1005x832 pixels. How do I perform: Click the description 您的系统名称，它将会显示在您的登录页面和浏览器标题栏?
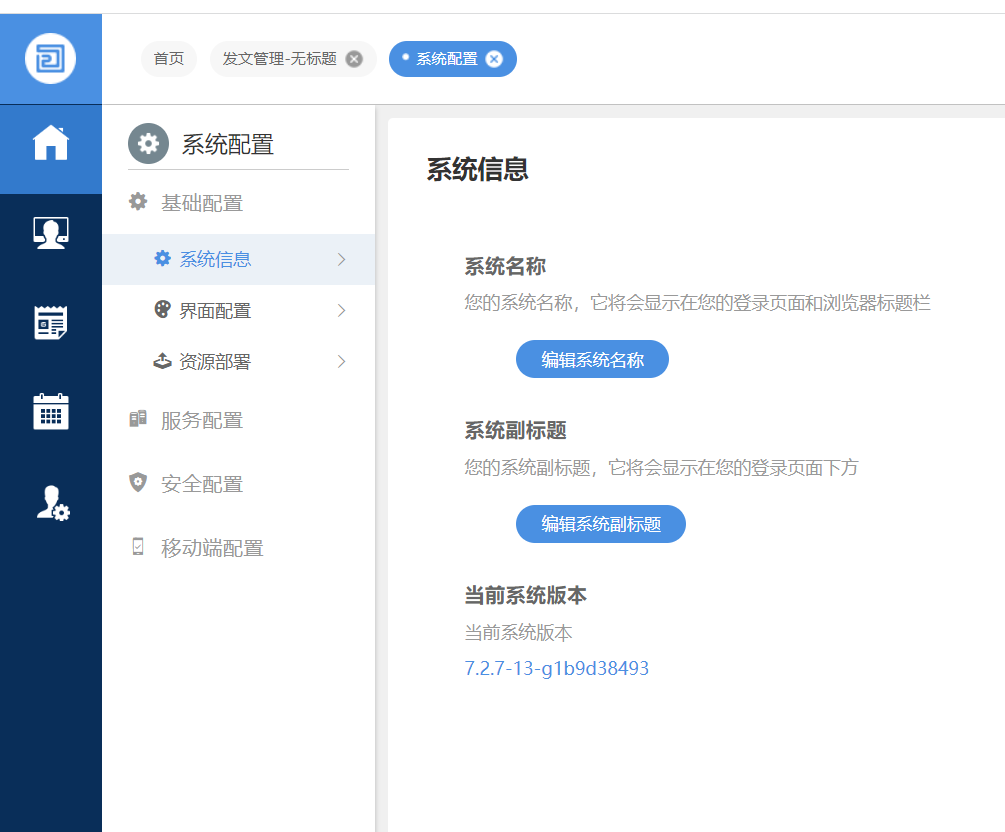point(697,303)
